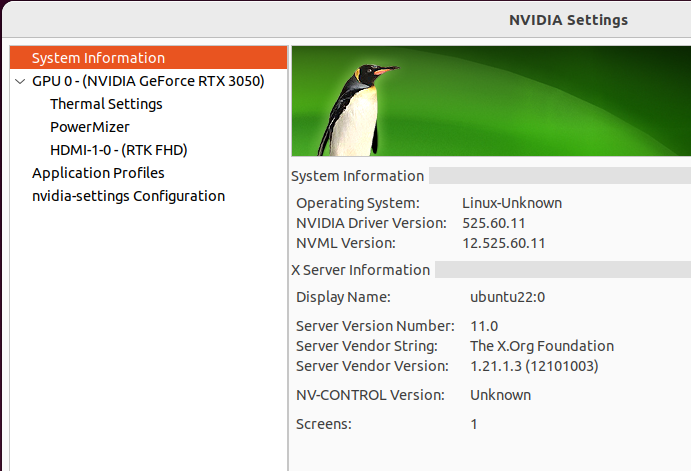
Task: Click the NVIDIA Settings window title
Action: (568, 20)
